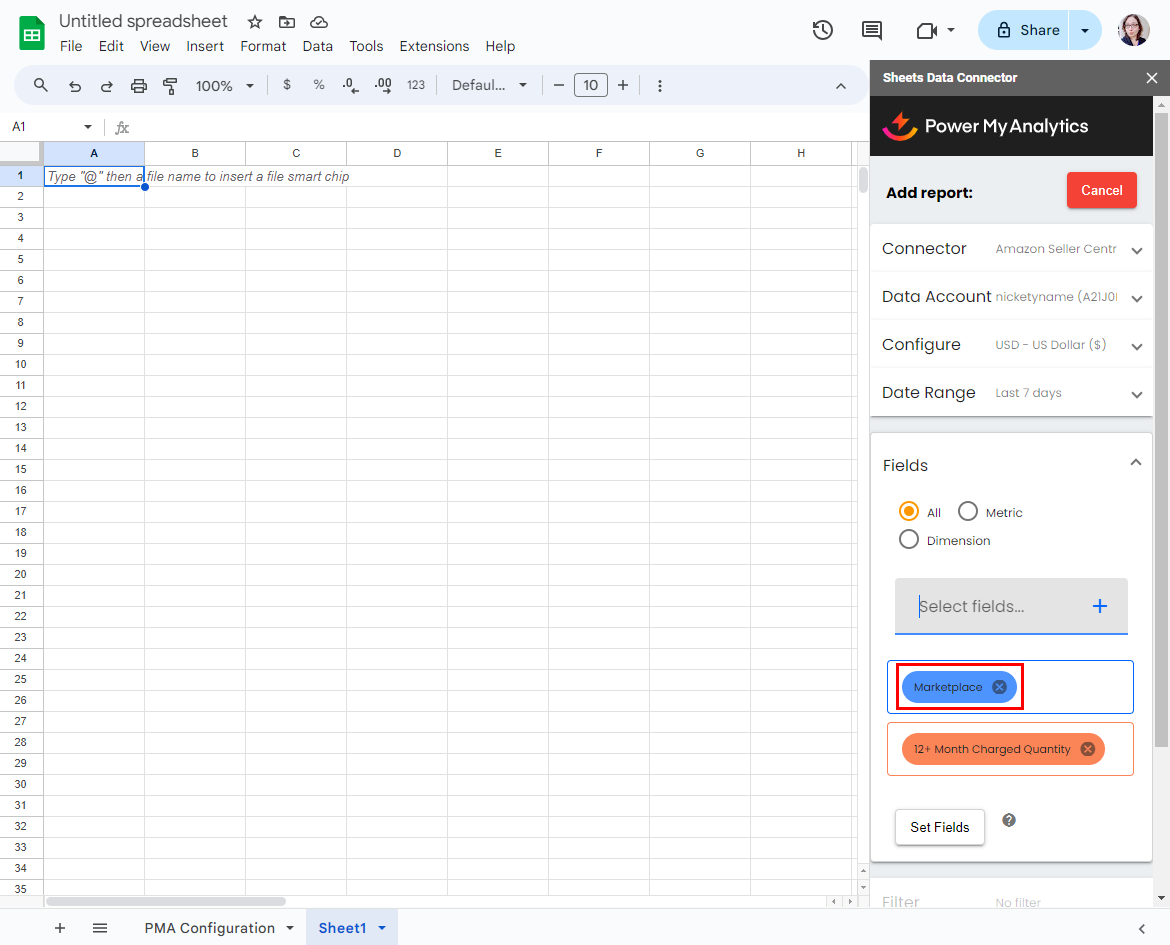Click the Select fields input box
1170x945 pixels.
(x=990, y=606)
